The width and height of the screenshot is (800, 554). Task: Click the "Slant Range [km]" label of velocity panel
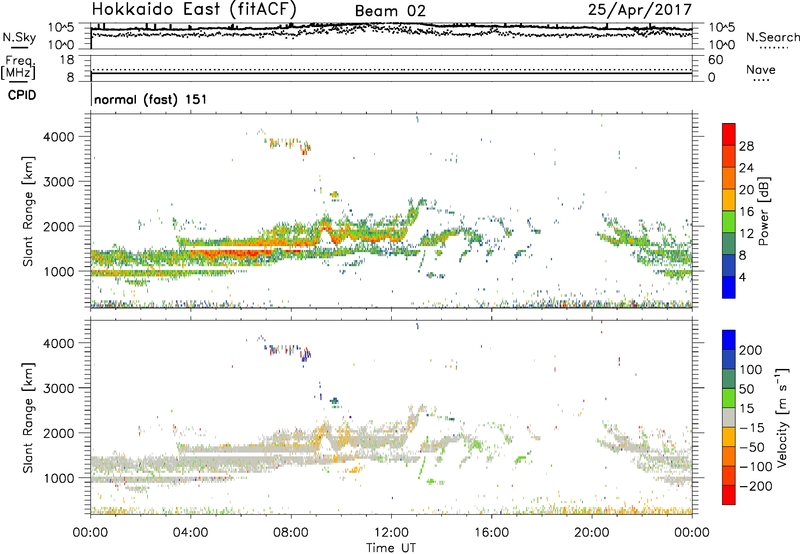[28, 418]
